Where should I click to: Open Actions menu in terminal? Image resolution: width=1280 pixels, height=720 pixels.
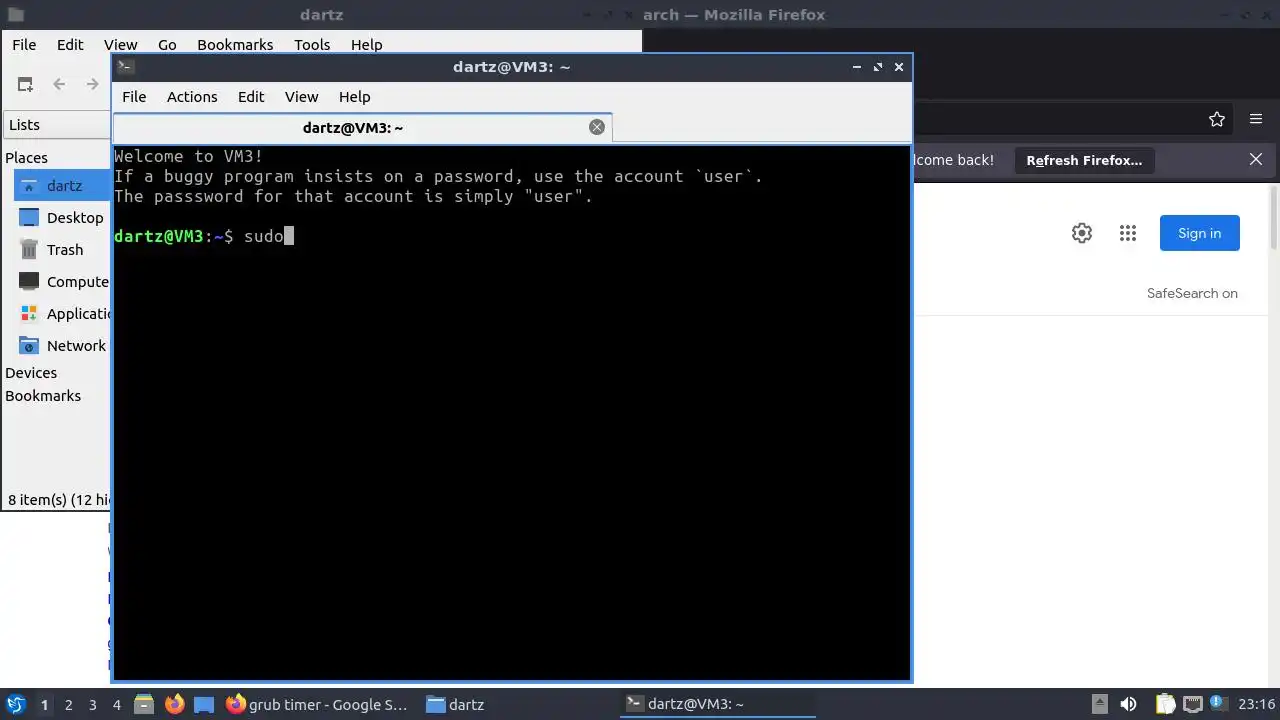click(x=192, y=97)
